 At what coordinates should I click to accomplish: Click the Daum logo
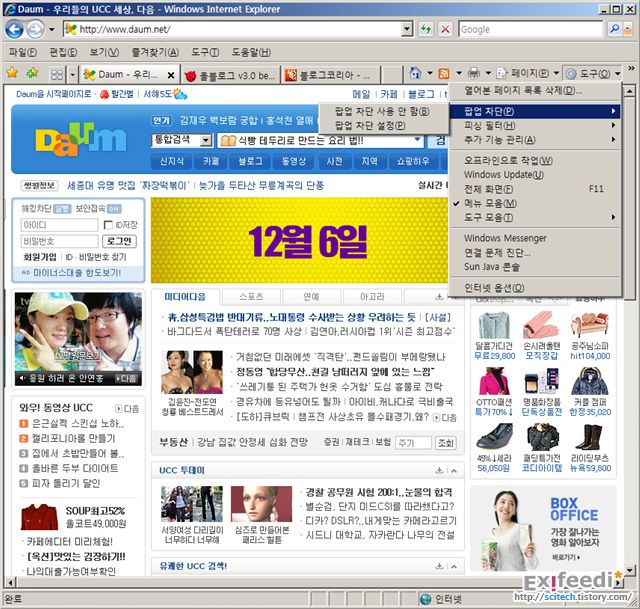81,140
